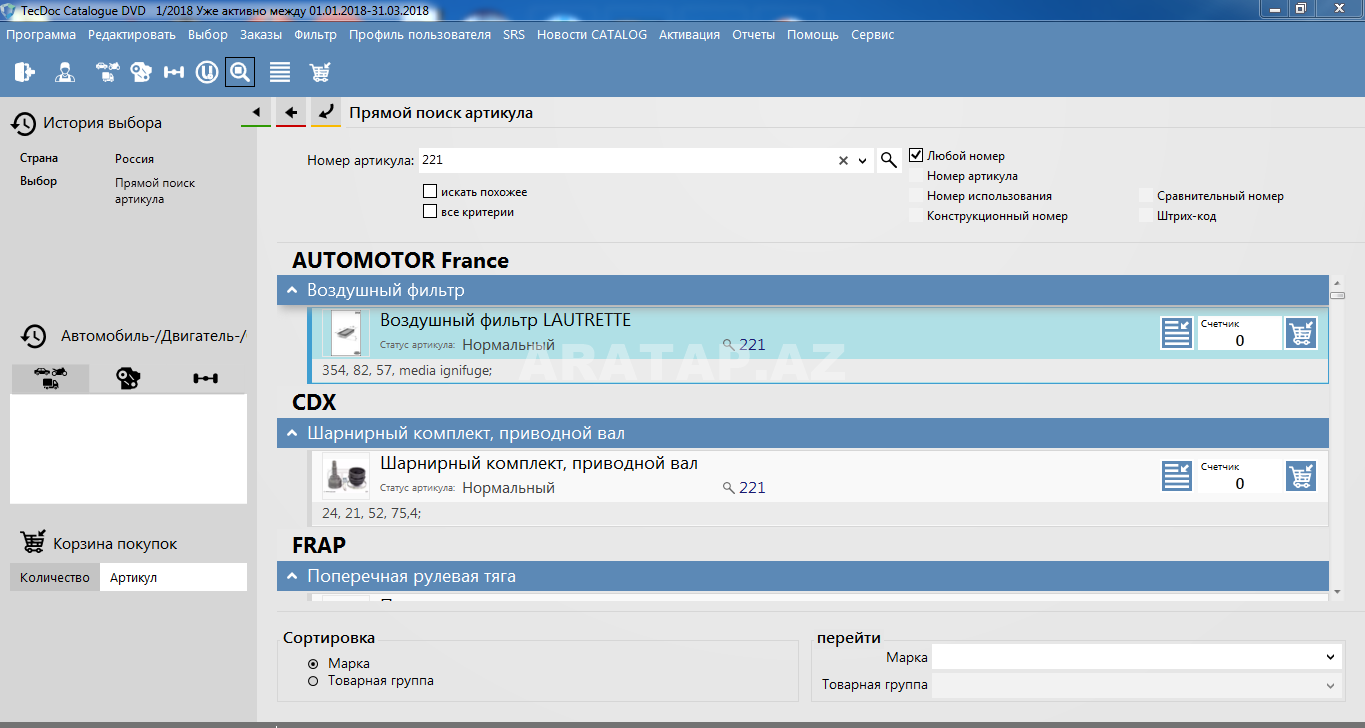Open the Сервис menu
Viewport: 1365px width, 728px height.
click(x=873, y=34)
